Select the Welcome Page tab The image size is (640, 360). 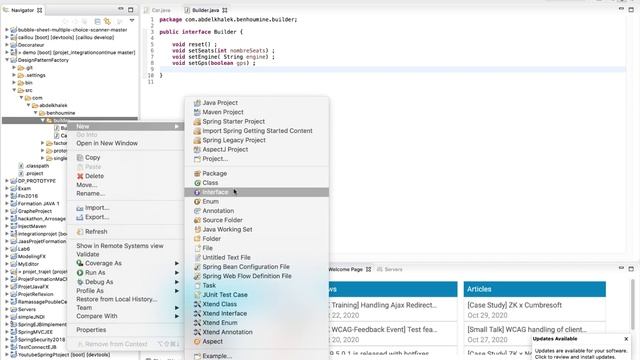[345, 269]
